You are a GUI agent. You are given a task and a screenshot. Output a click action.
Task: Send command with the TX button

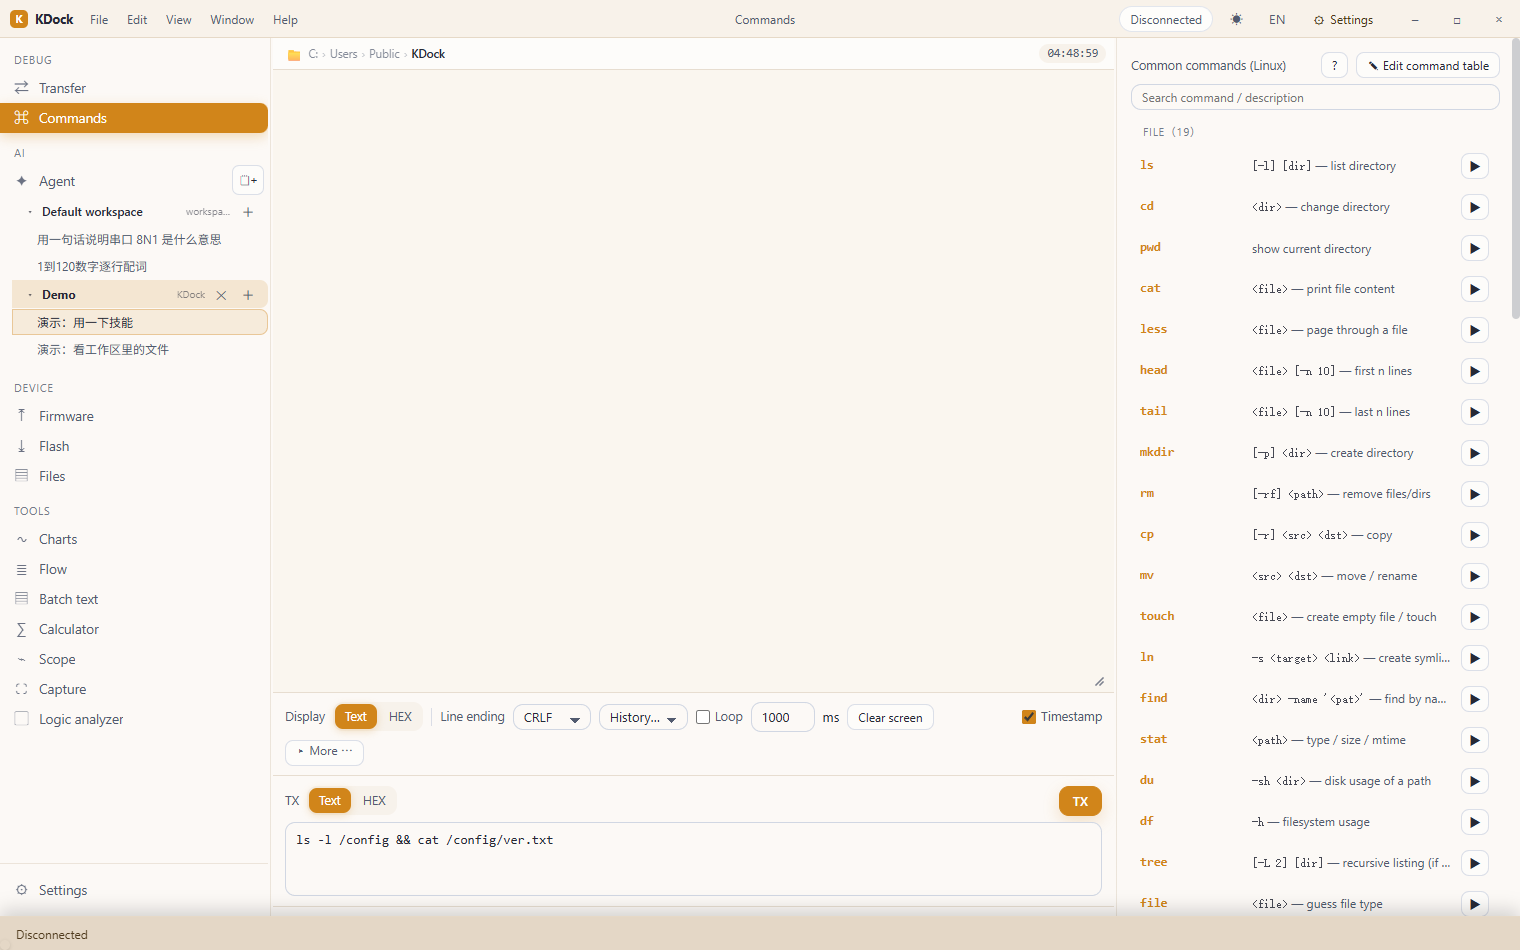coord(1080,801)
